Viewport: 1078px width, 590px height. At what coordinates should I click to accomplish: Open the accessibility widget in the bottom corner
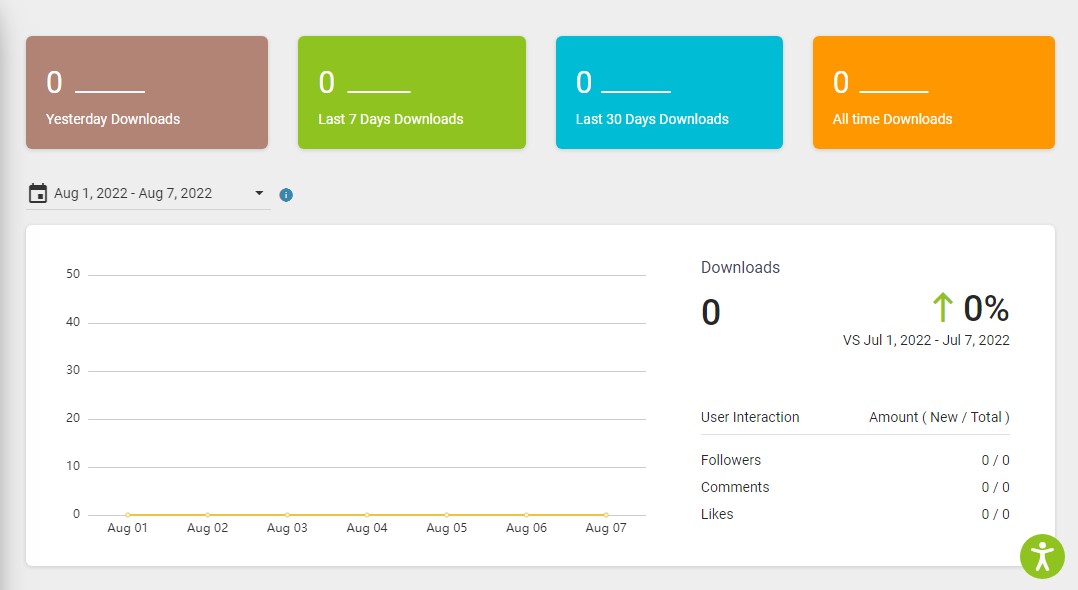click(x=1042, y=556)
